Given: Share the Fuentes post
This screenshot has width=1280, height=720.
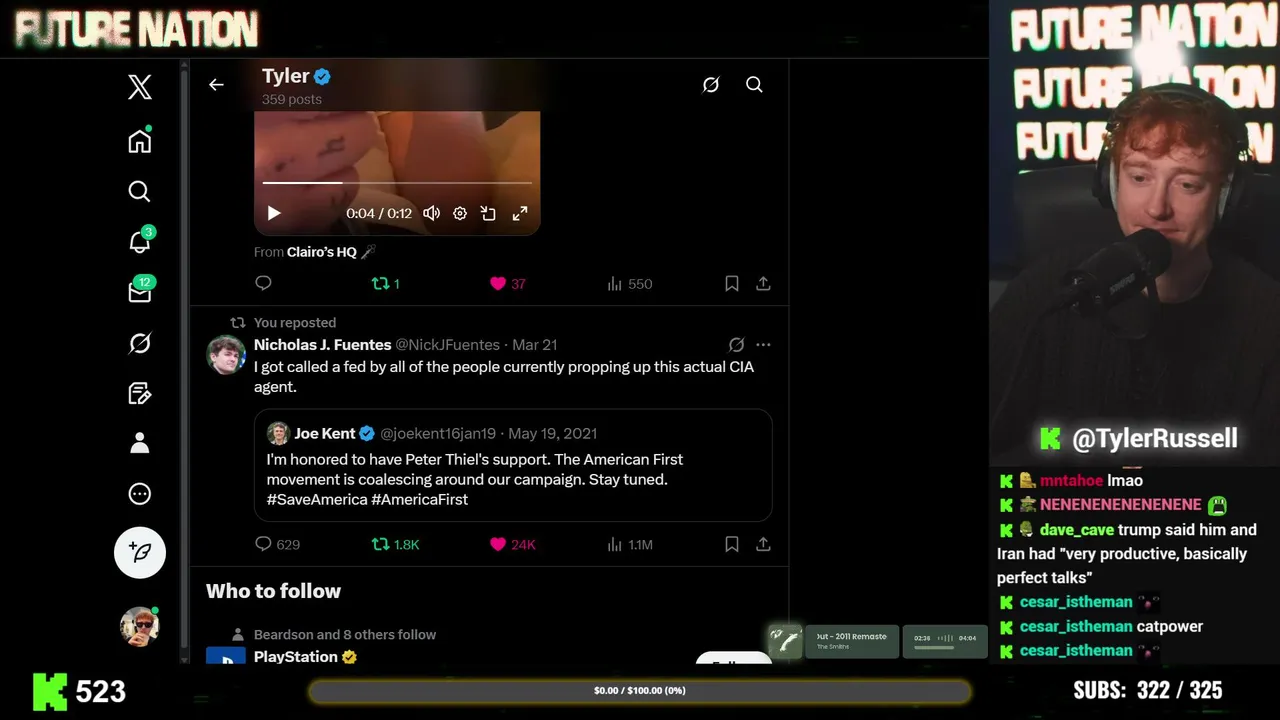Looking at the screenshot, I should 763,544.
